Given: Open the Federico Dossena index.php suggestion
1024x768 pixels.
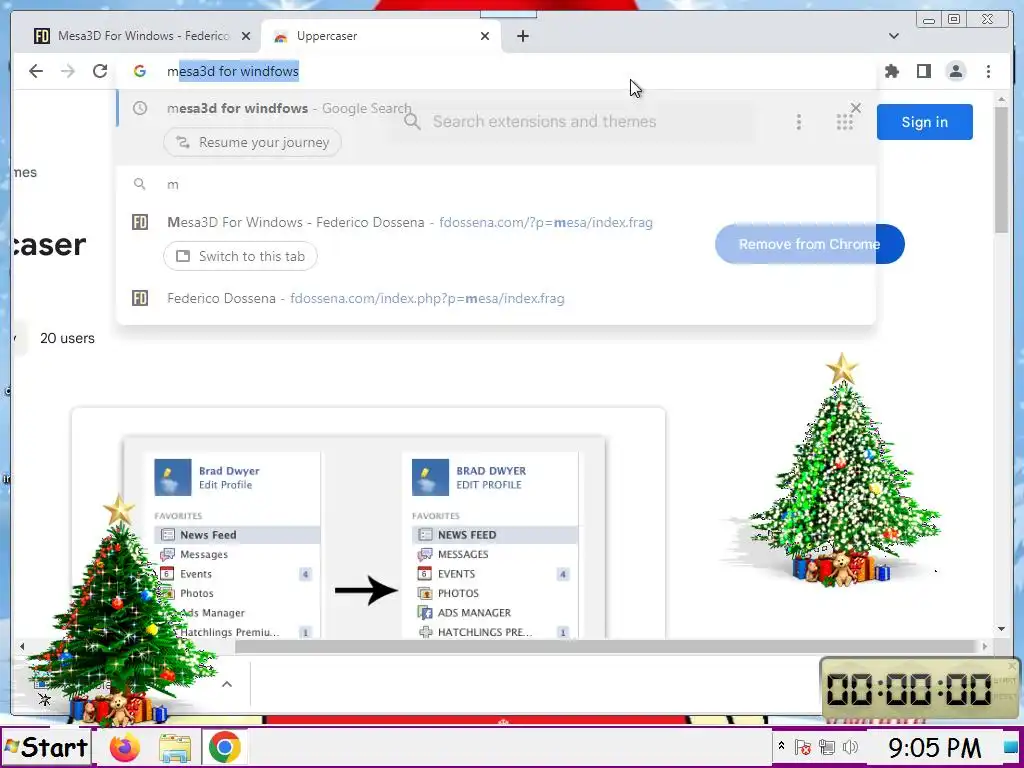Looking at the screenshot, I should pyautogui.click(x=496, y=298).
